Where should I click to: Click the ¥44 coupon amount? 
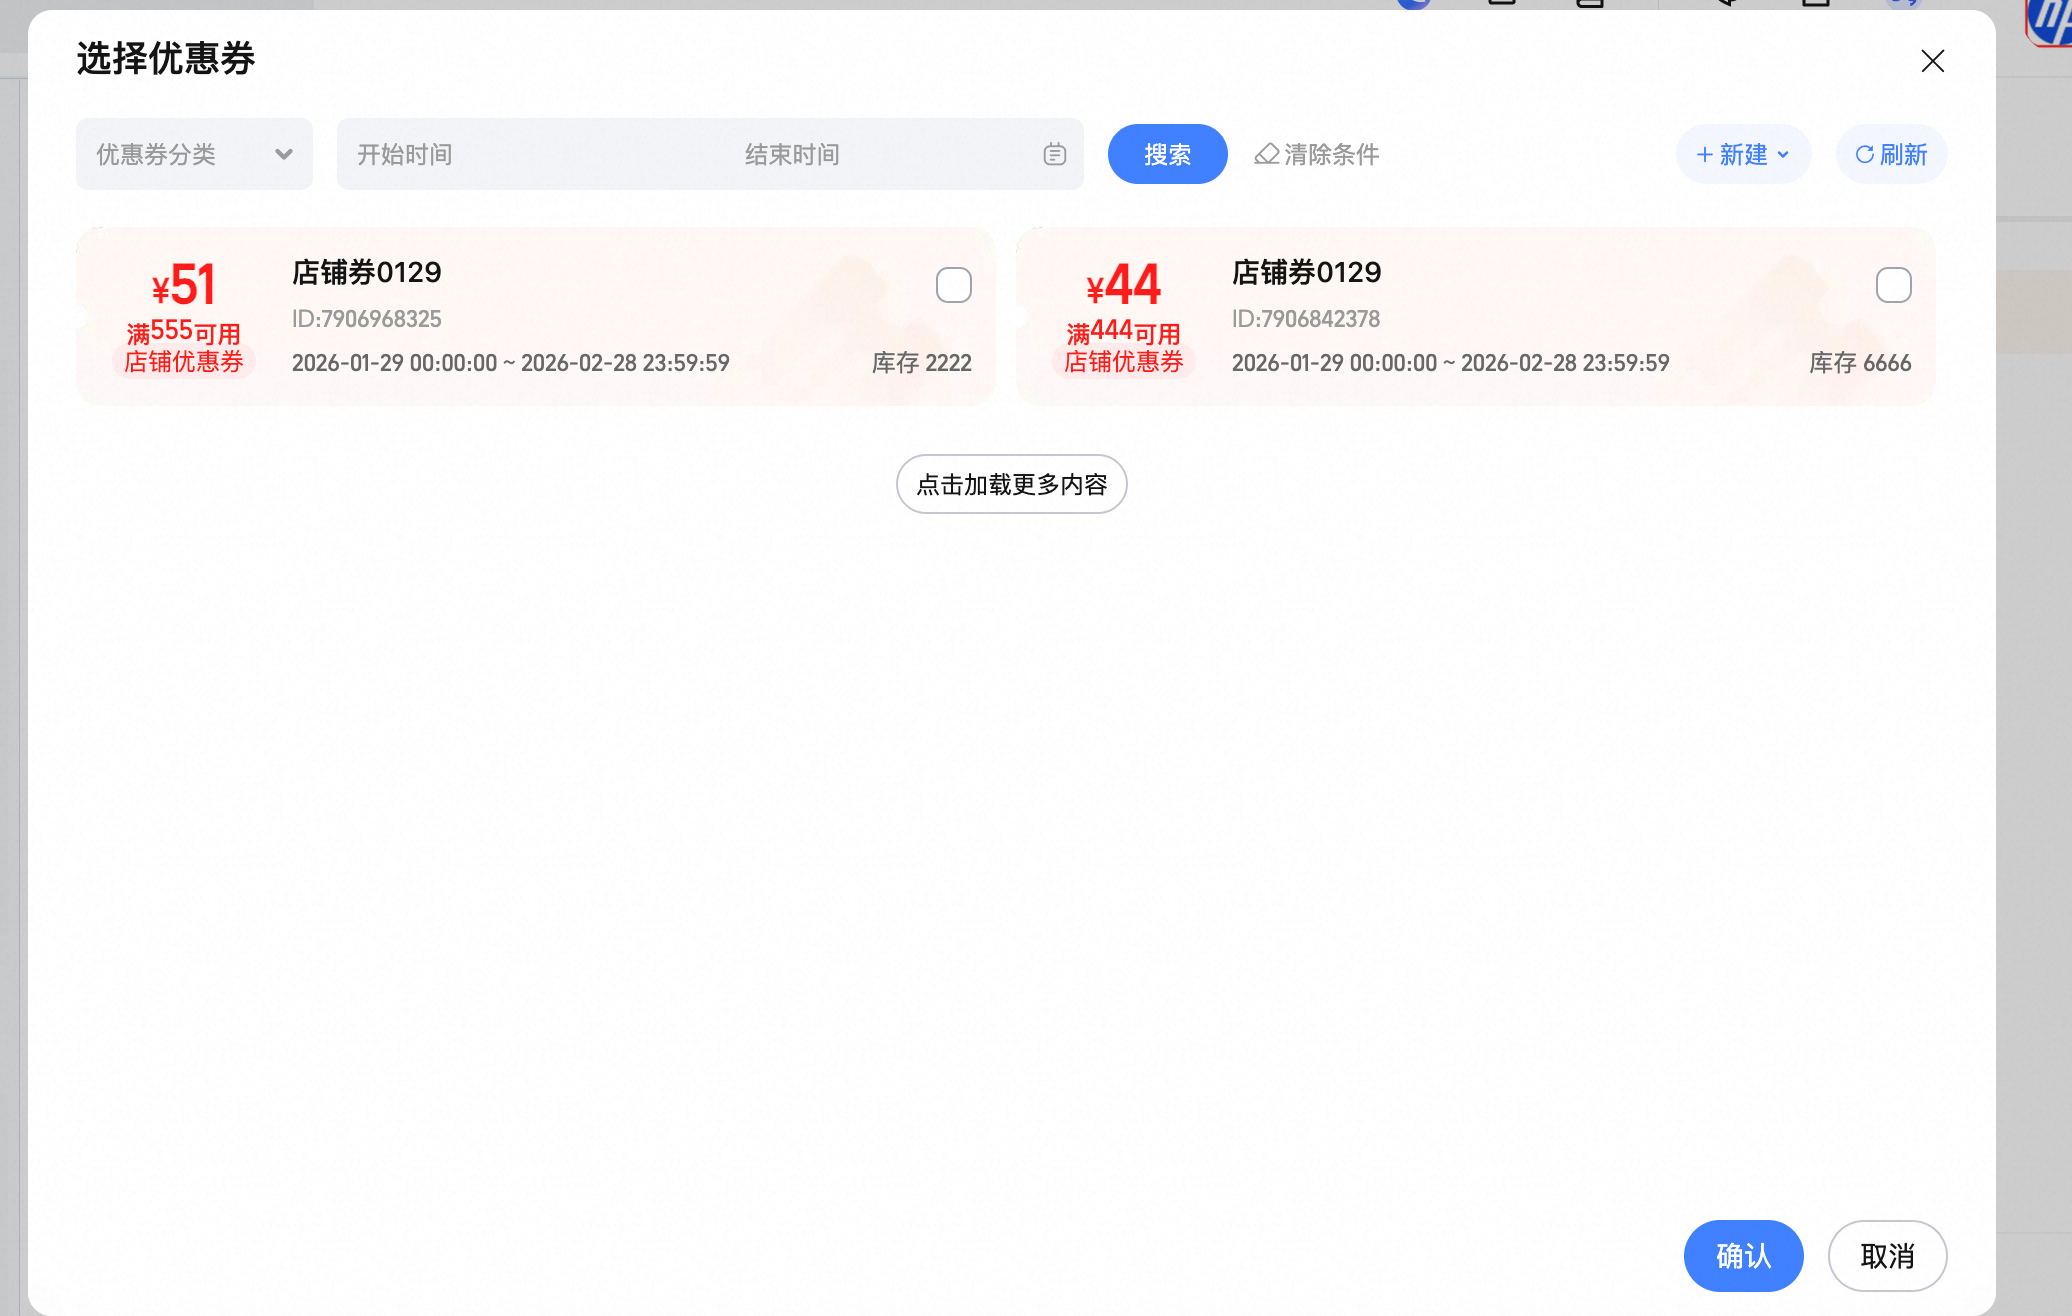coord(1123,285)
